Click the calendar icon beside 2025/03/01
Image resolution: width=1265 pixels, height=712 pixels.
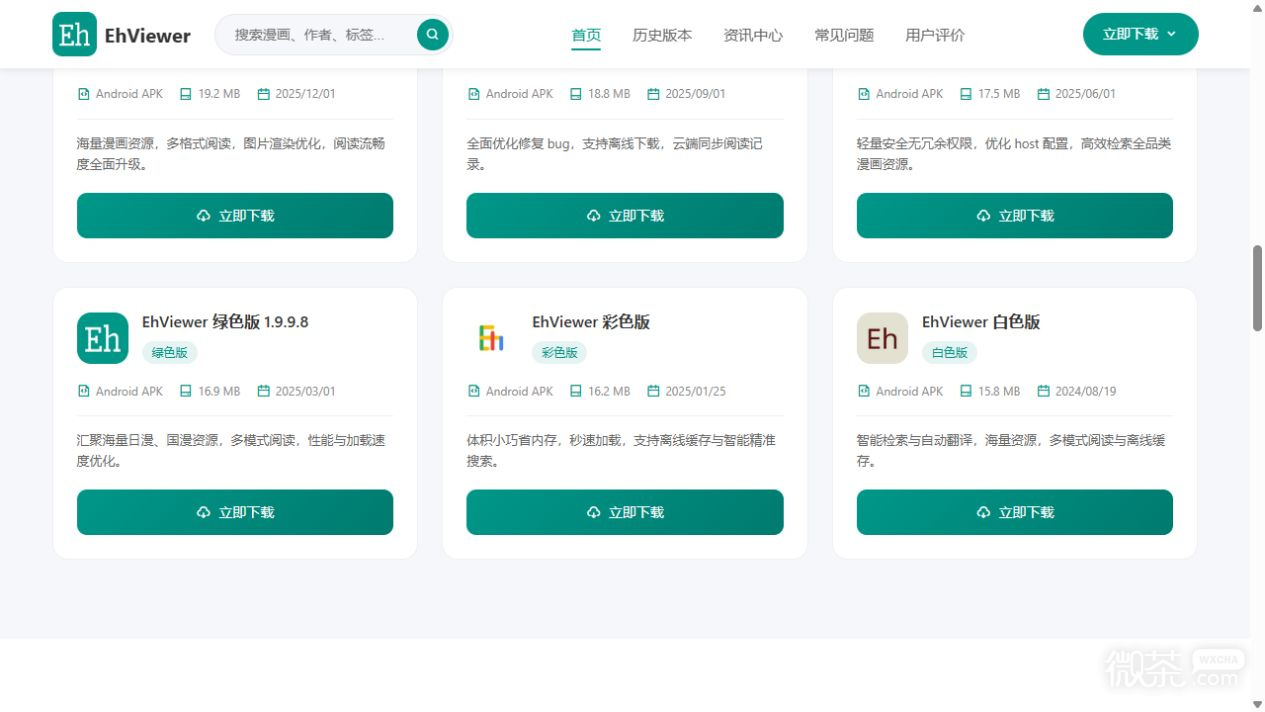point(264,391)
